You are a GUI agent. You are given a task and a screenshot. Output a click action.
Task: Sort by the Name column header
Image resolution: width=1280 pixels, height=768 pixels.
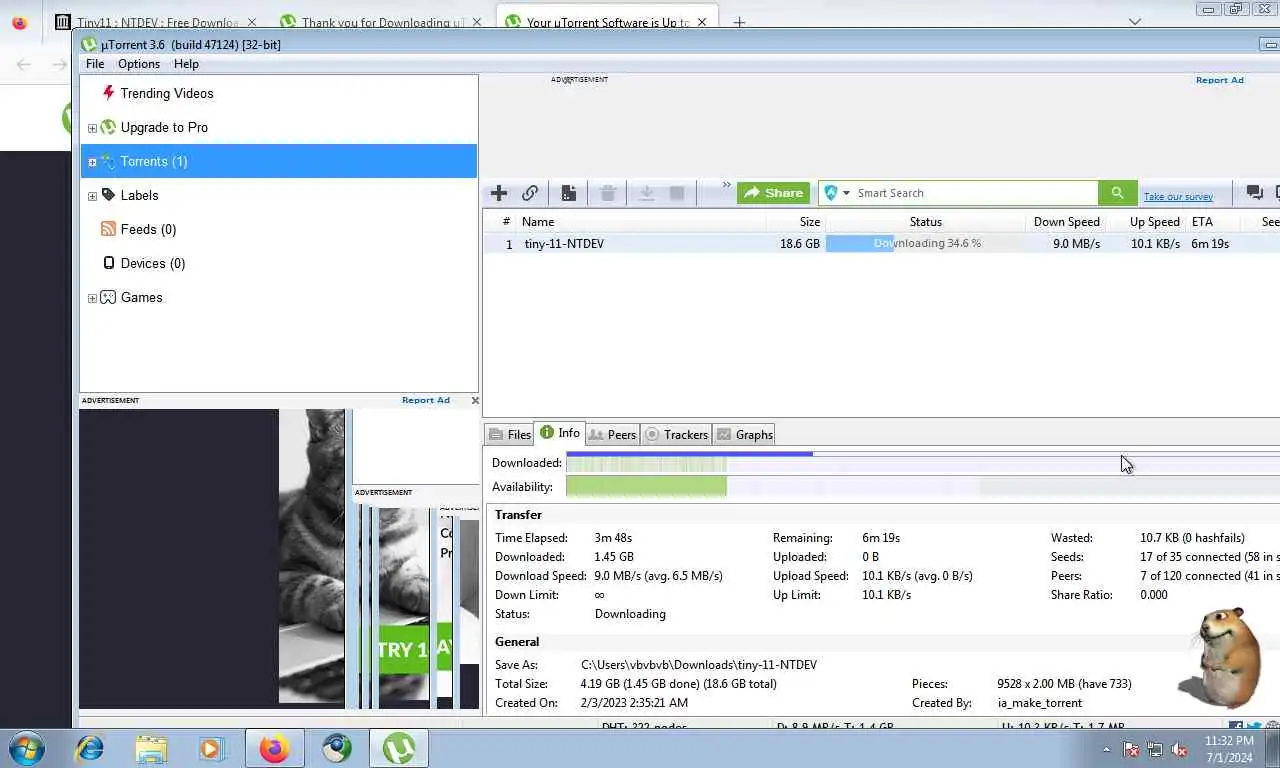[642, 222]
